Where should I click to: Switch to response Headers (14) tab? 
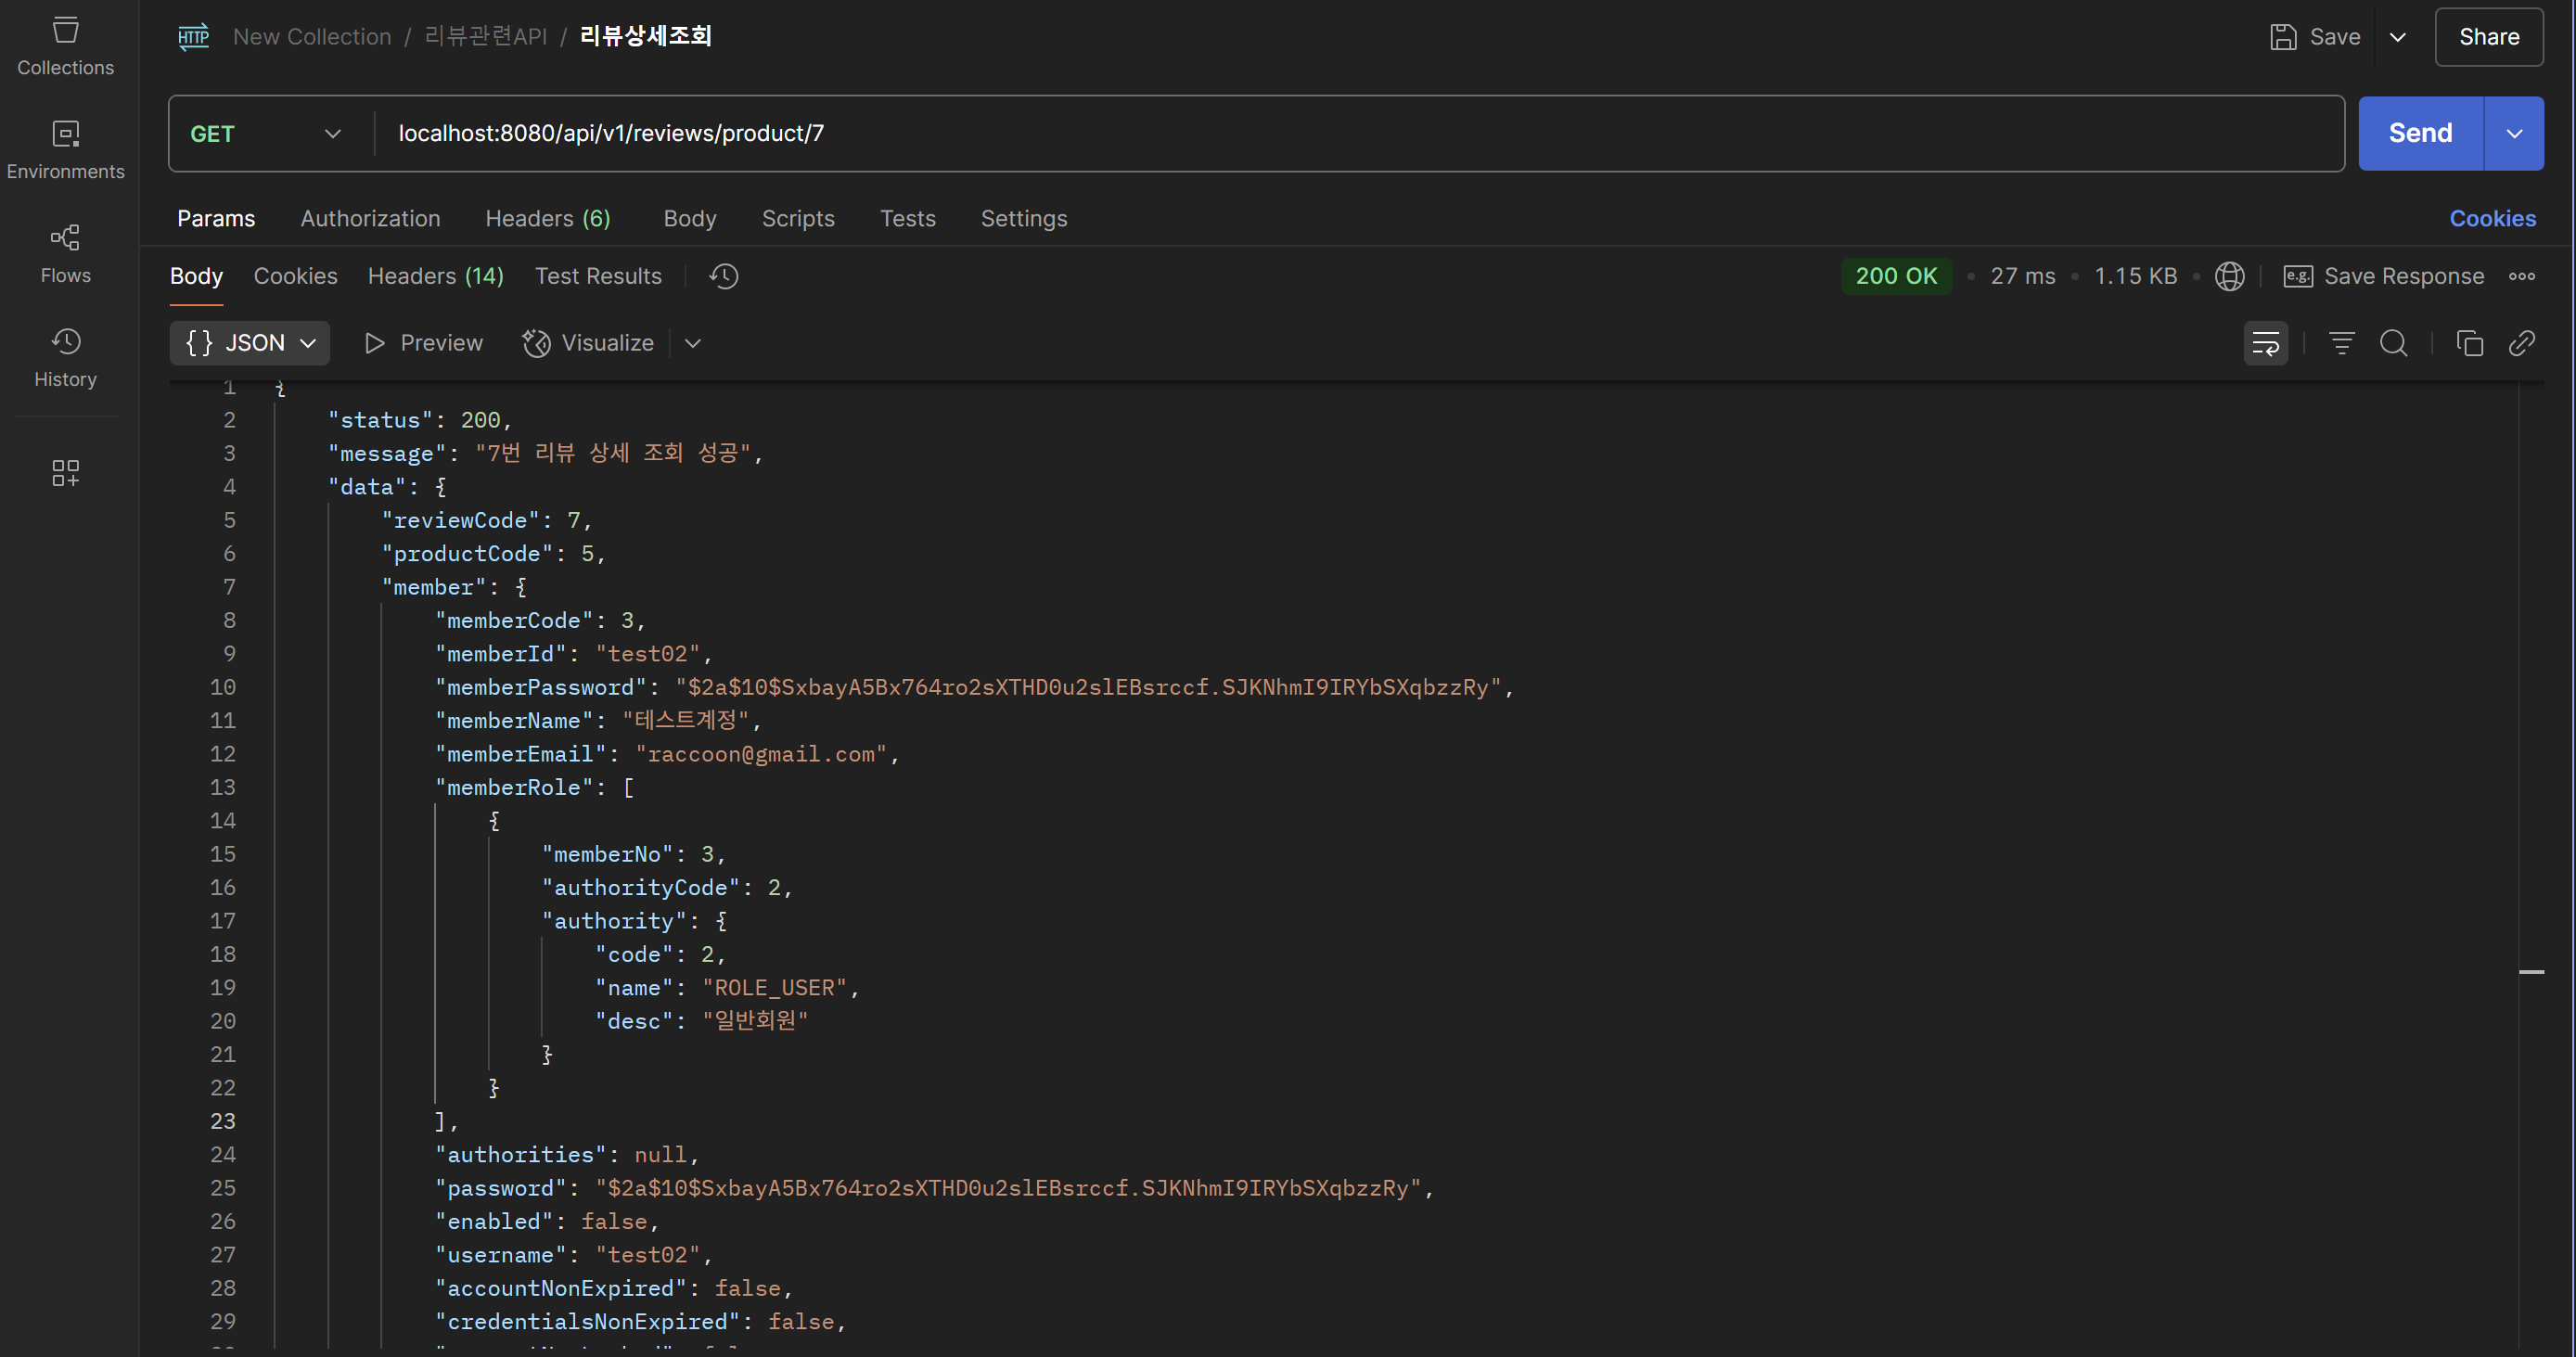click(435, 276)
